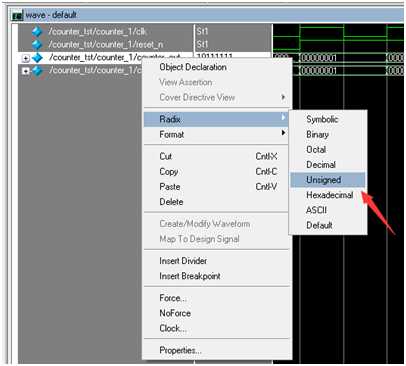406x366 pixels.
Task: Set radix to Binary
Action: tap(317, 134)
